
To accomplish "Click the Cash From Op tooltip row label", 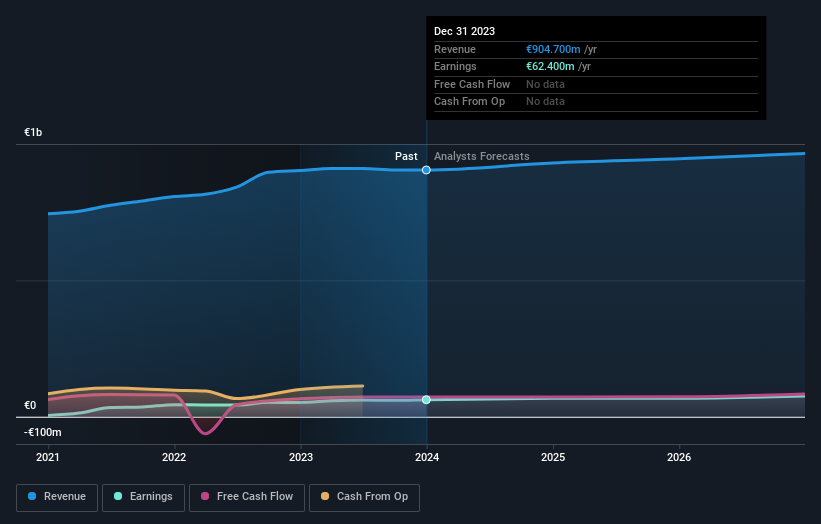I will (x=469, y=102).
